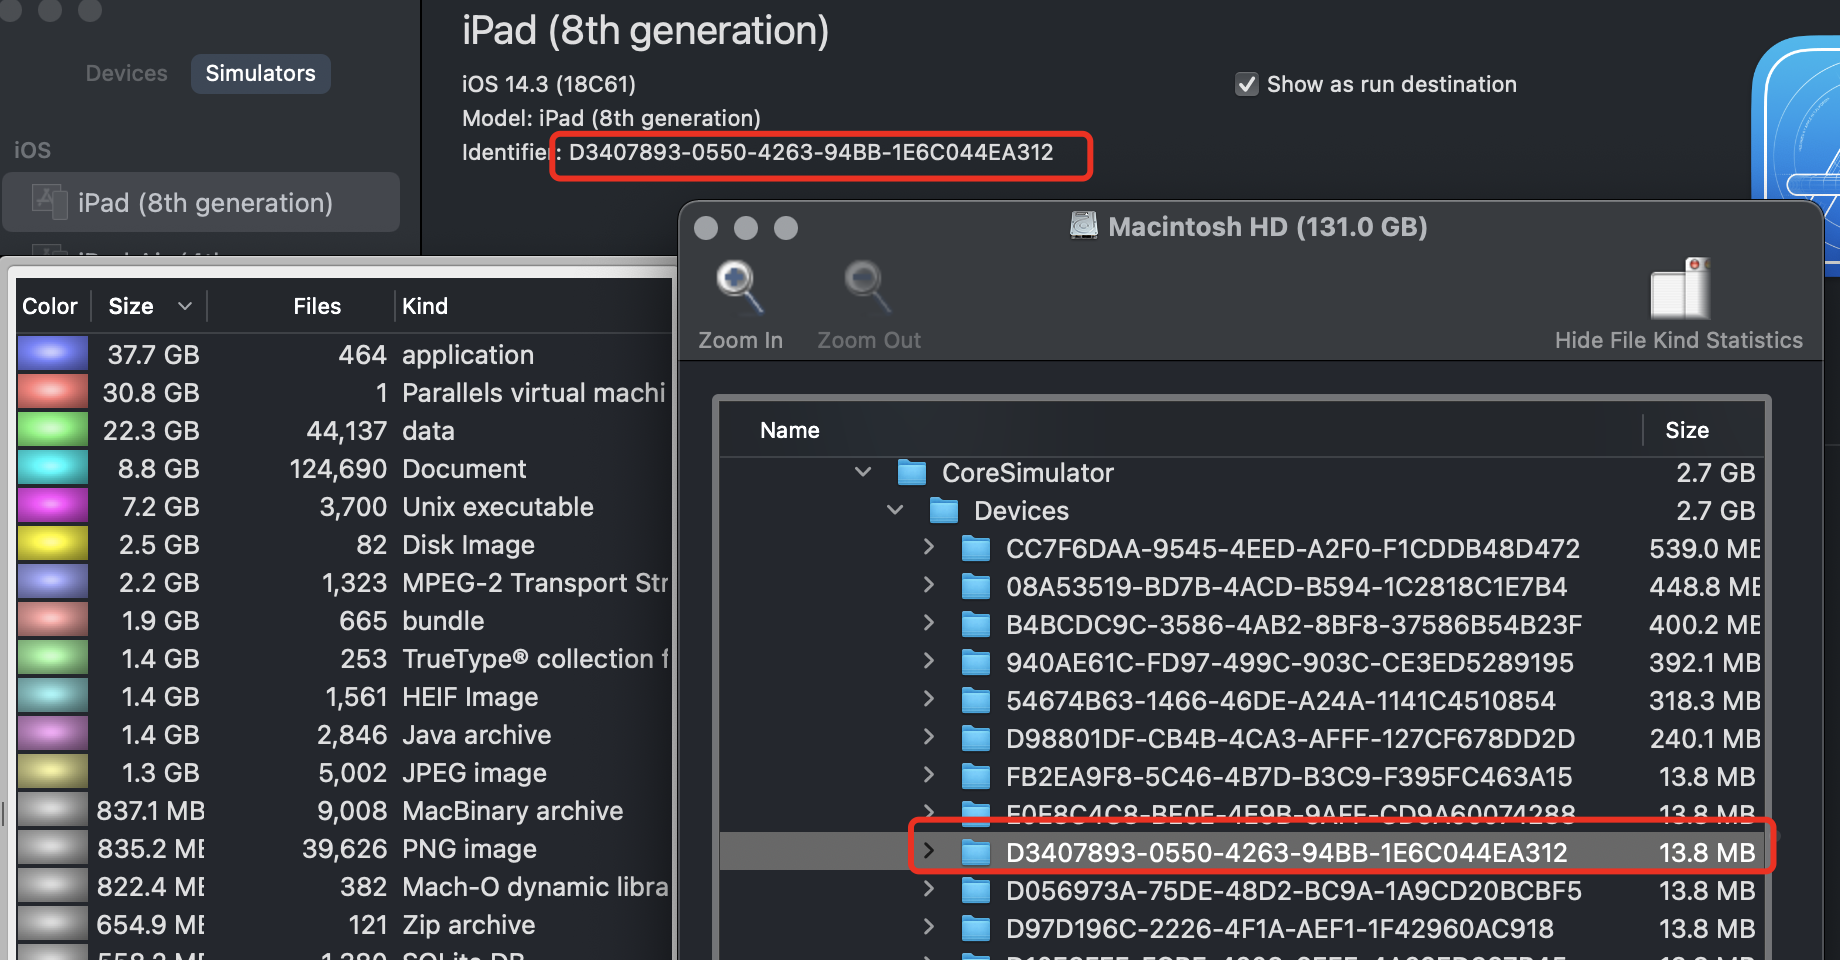The height and width of the screenshot is (960, 1840).
Task: Click the D3407893-0550 folder icon
Action: [x=976, y=853]
